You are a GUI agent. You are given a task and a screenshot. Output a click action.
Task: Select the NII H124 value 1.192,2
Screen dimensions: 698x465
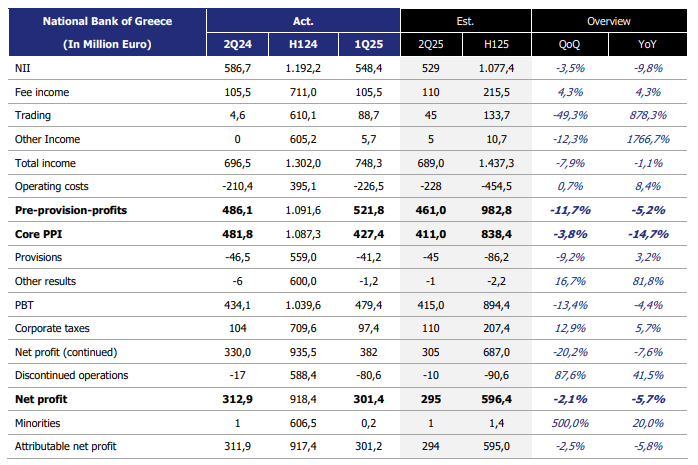[x=303, y=68]
